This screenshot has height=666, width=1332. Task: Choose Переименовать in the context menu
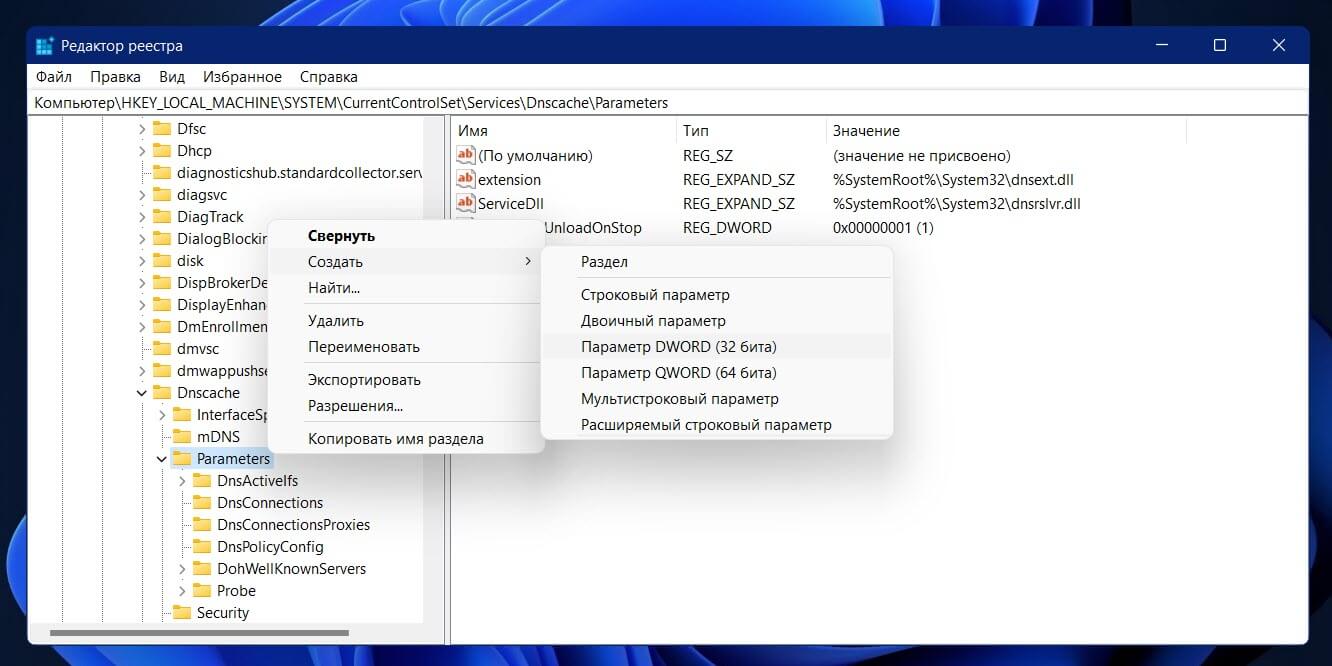(406, 347)
